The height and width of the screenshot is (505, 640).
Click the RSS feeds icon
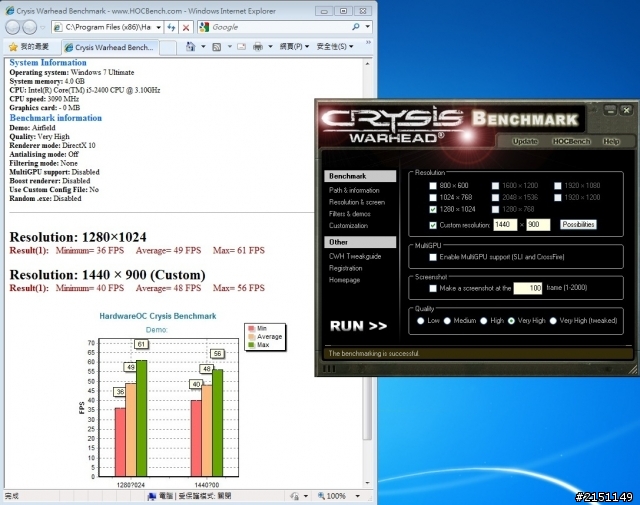(217, 47)
